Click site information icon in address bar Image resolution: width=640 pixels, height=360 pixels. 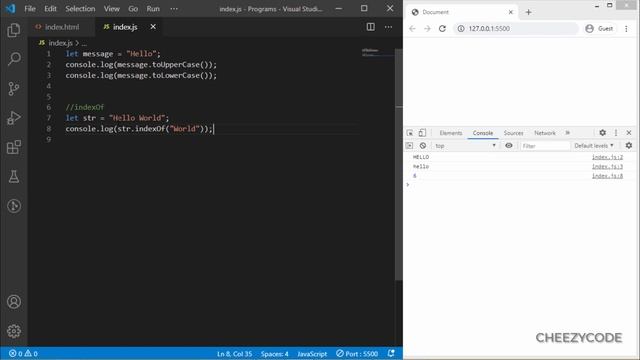[461, 29]
